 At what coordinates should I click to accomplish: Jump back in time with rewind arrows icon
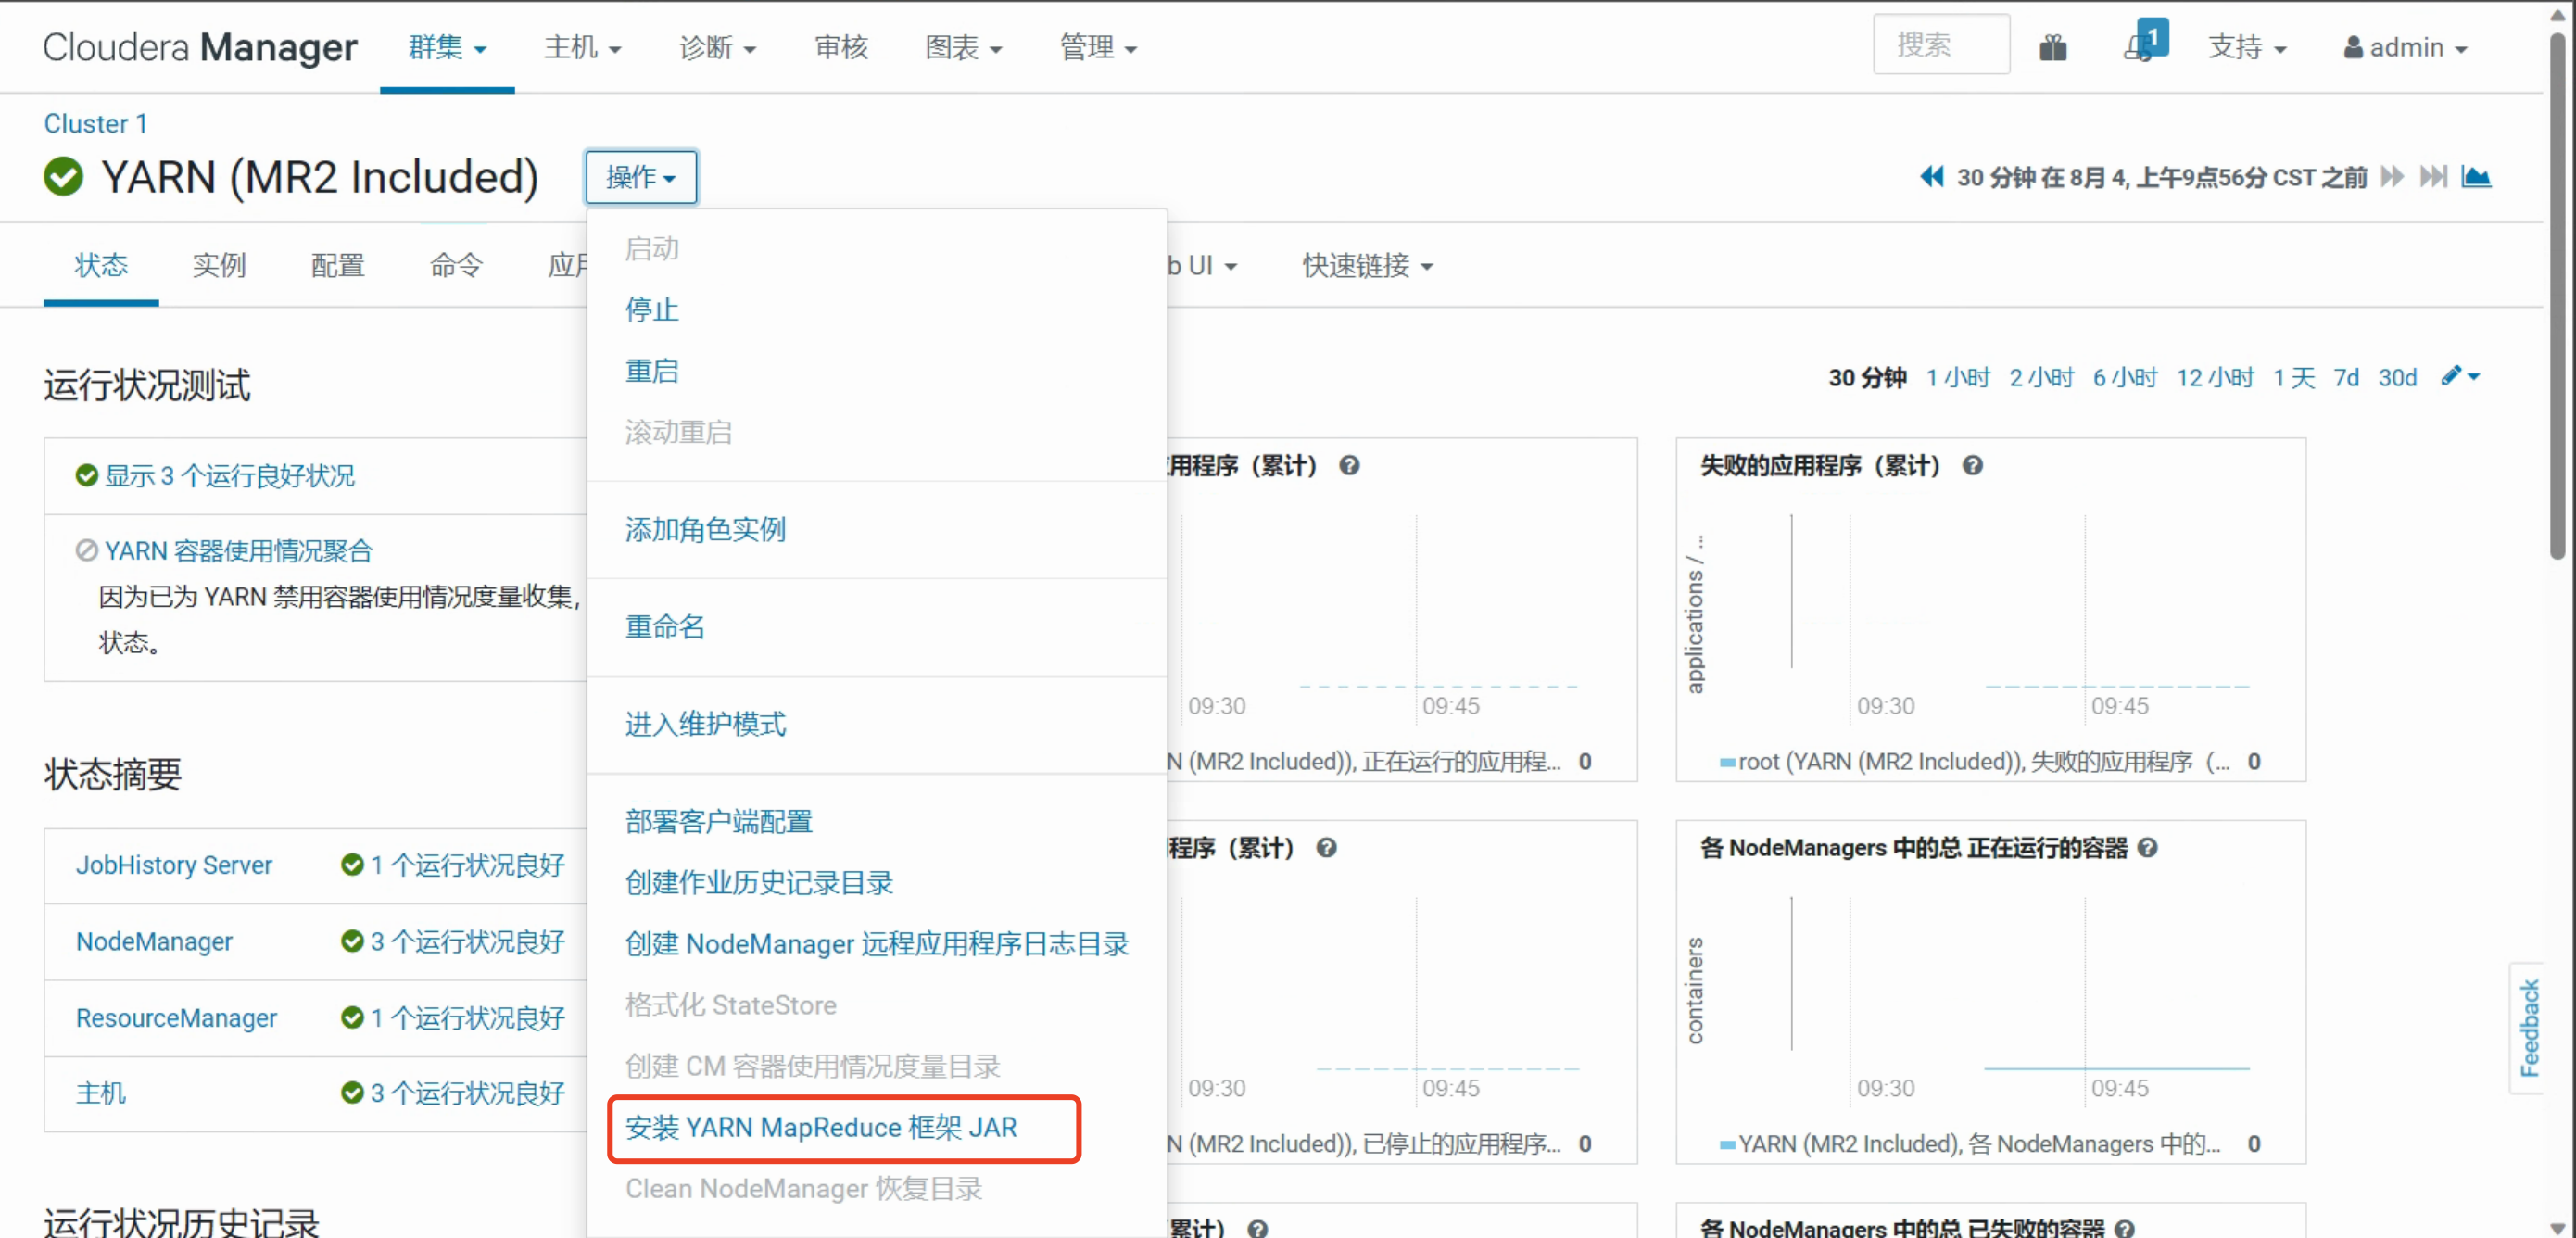[x=1931, y=177]
